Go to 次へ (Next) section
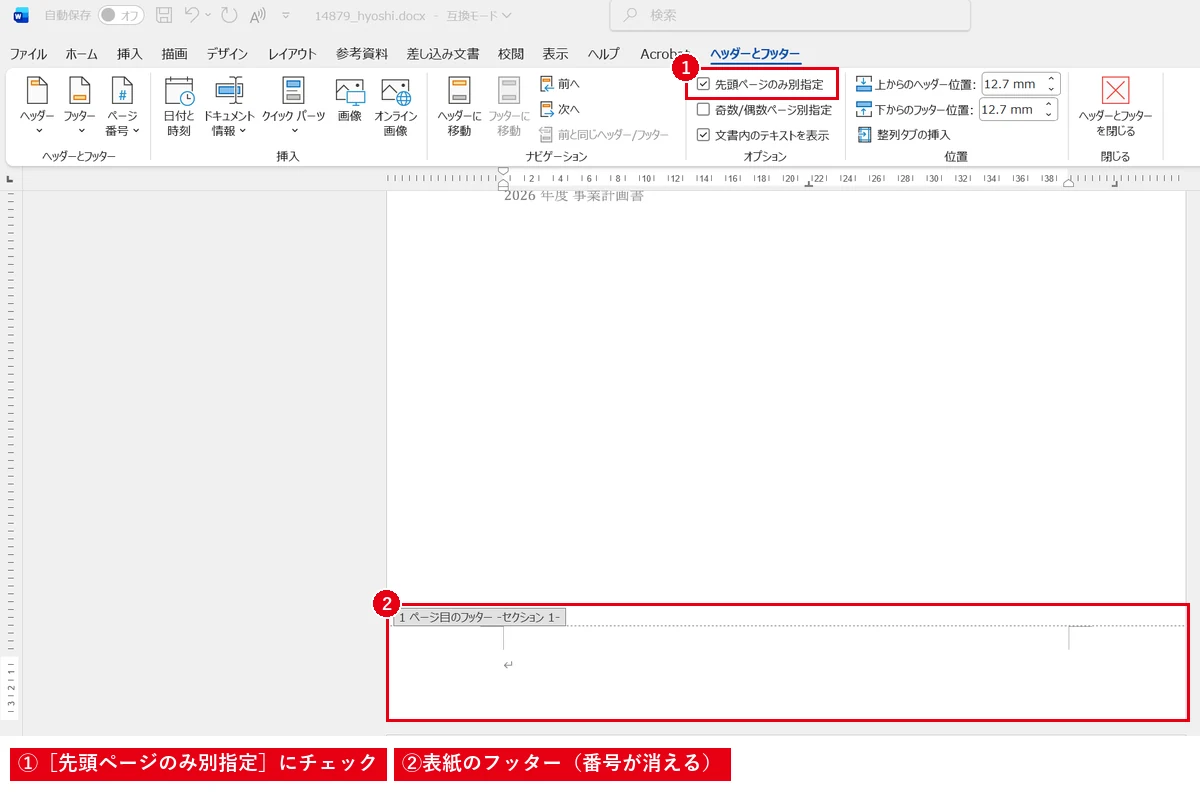1200x792 pixels. point(560,109)
